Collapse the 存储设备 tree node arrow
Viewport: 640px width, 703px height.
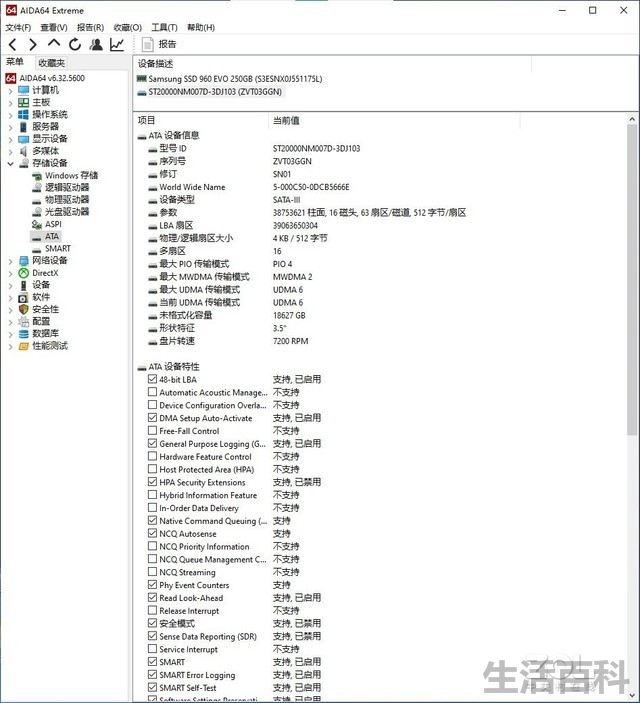pos(10,164)
